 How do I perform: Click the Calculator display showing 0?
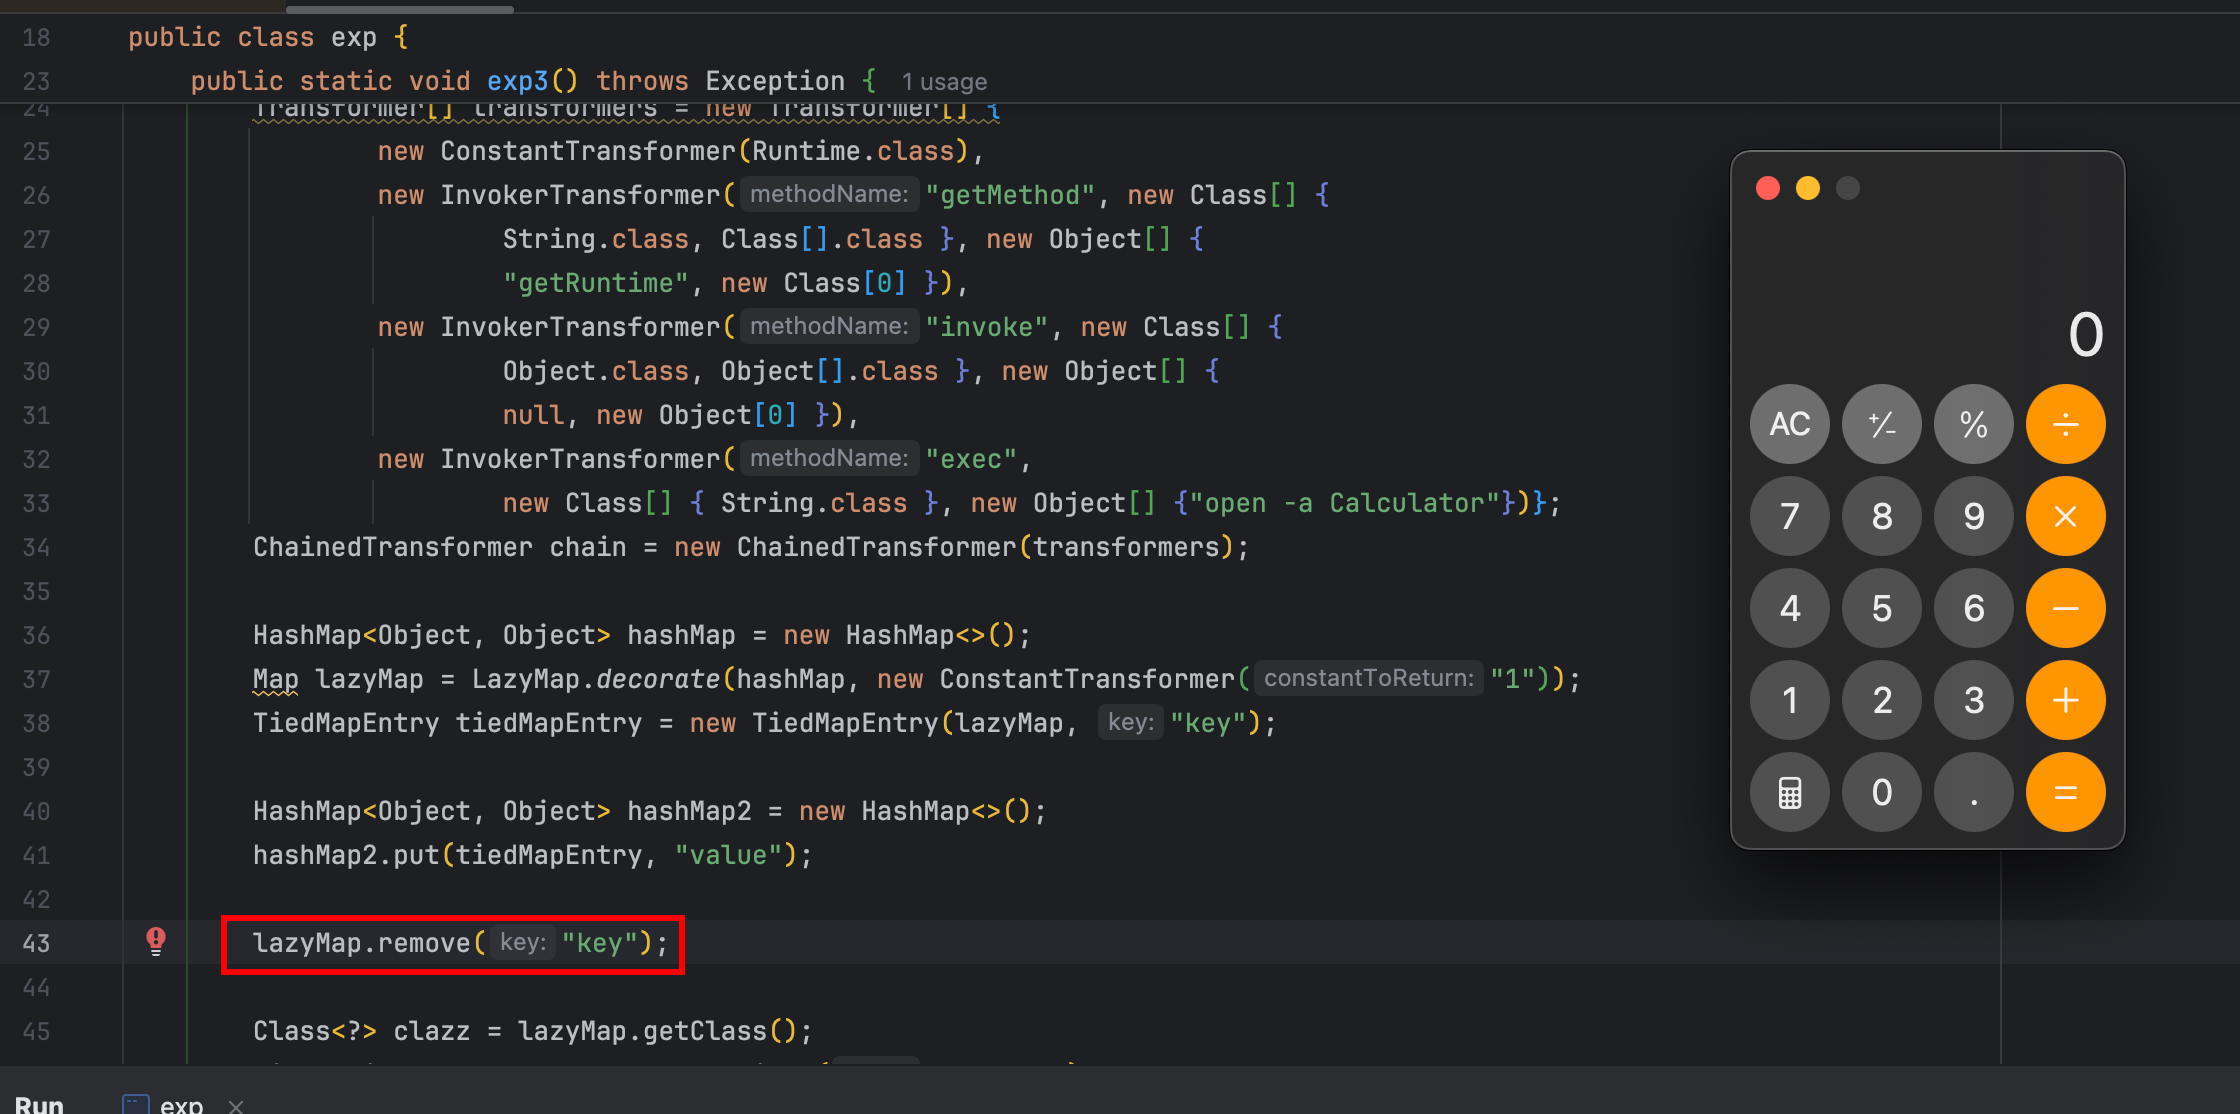[x=2086, y=334]
